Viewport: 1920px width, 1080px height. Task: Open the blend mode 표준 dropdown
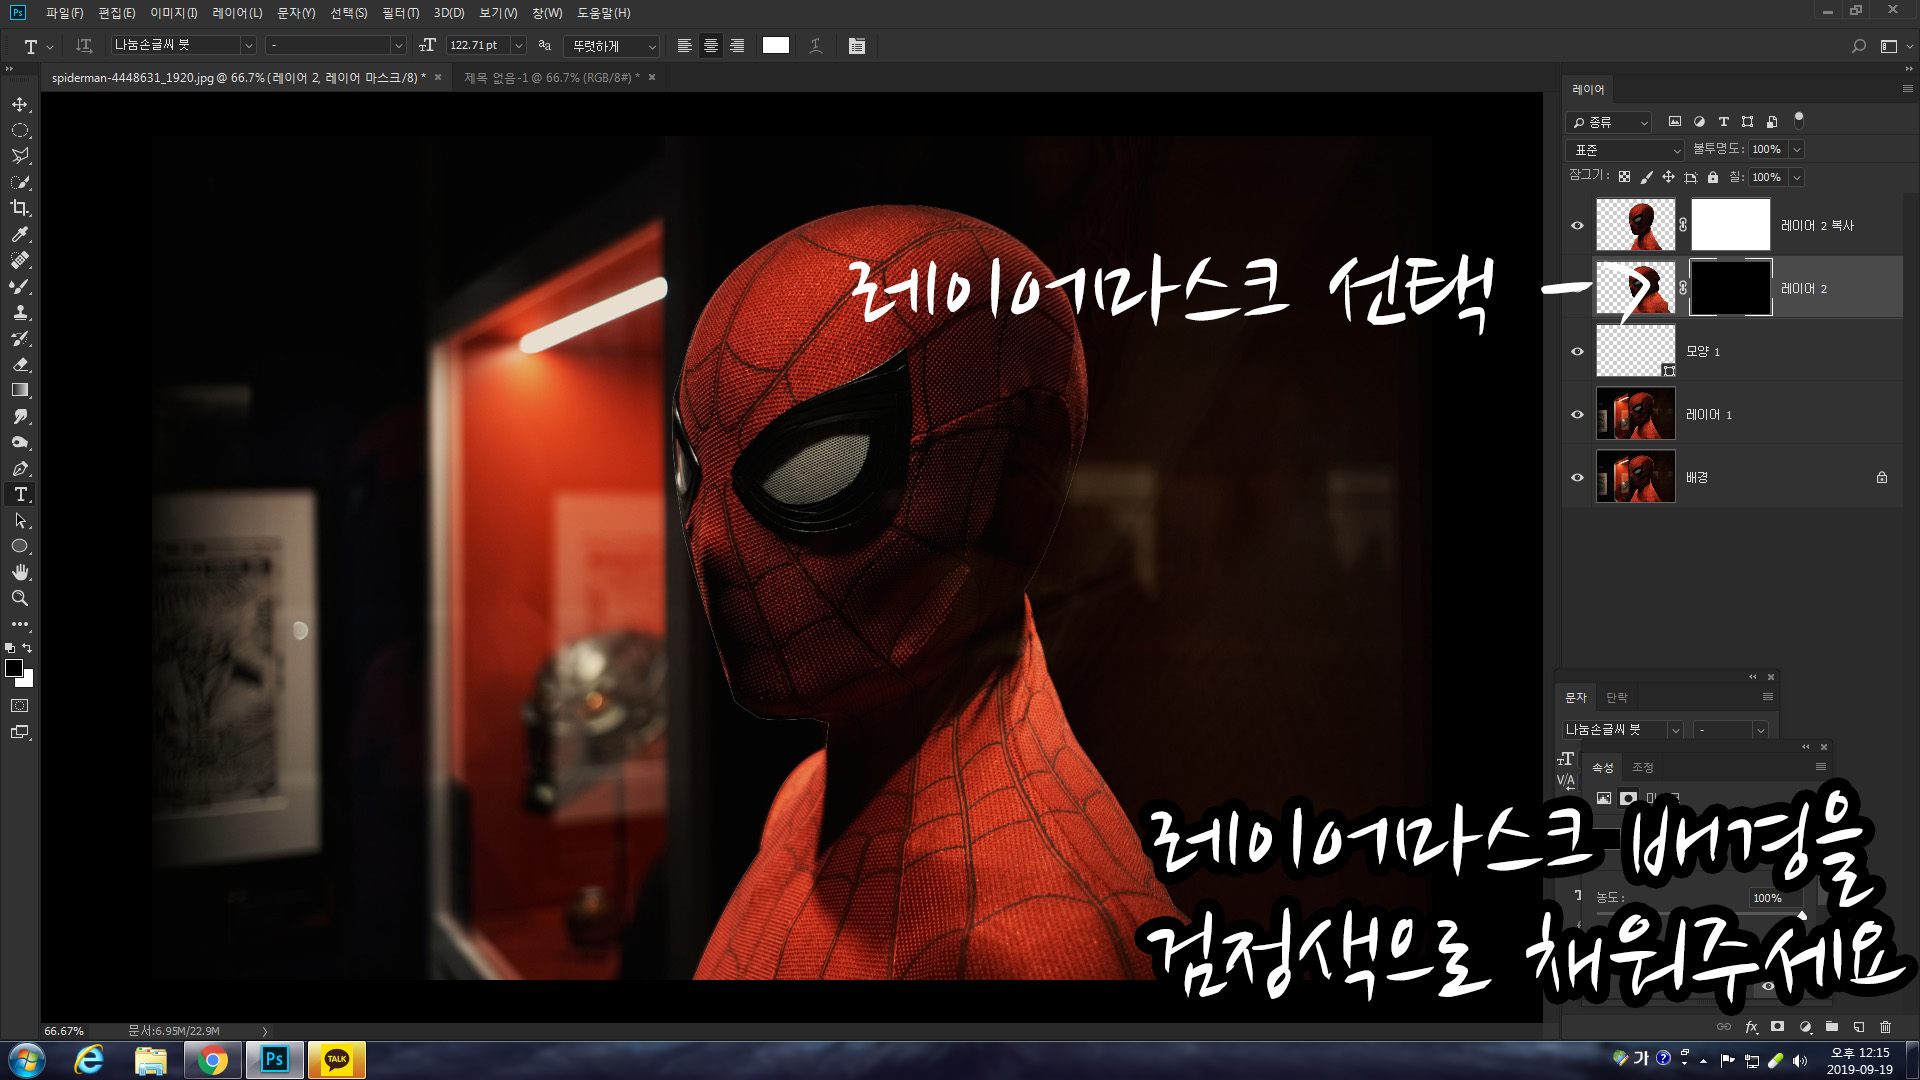1625,150
